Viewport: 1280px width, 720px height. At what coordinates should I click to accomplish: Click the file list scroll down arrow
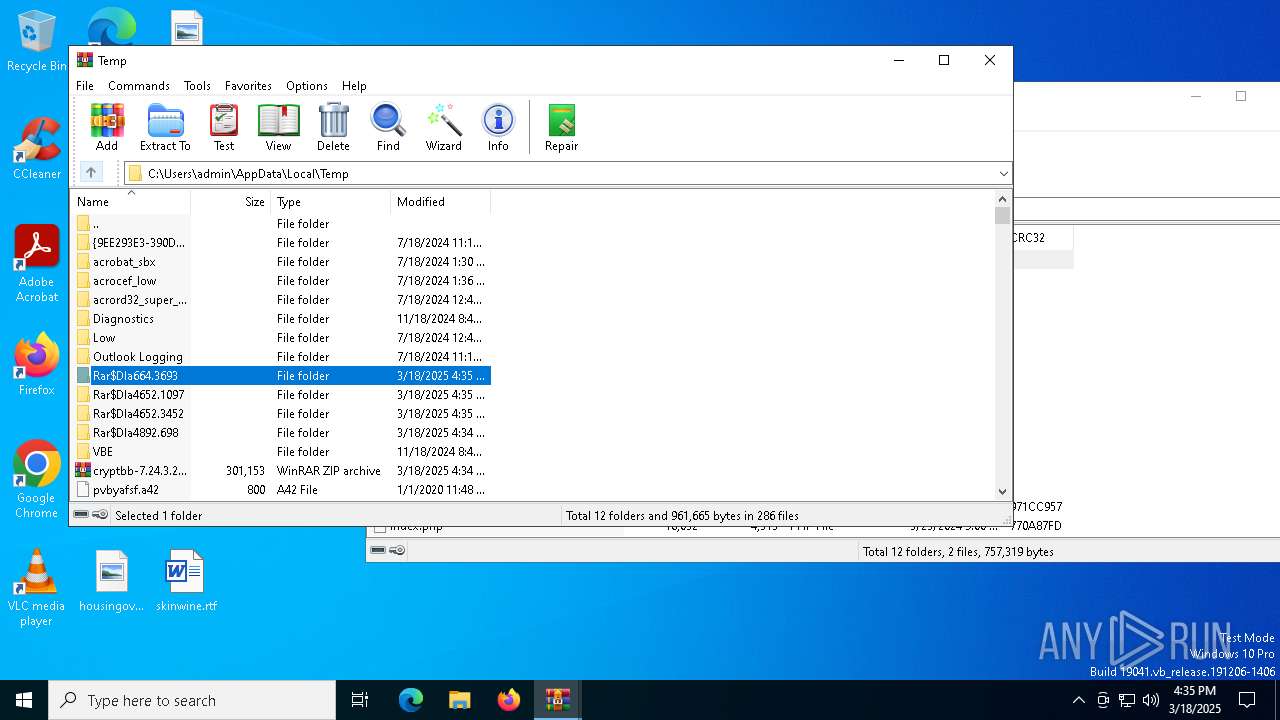click(1003, 491)
